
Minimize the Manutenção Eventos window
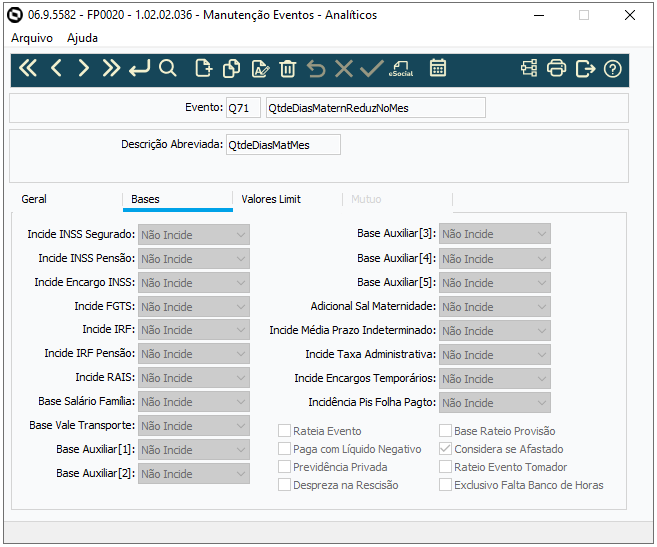click(539, 16)
